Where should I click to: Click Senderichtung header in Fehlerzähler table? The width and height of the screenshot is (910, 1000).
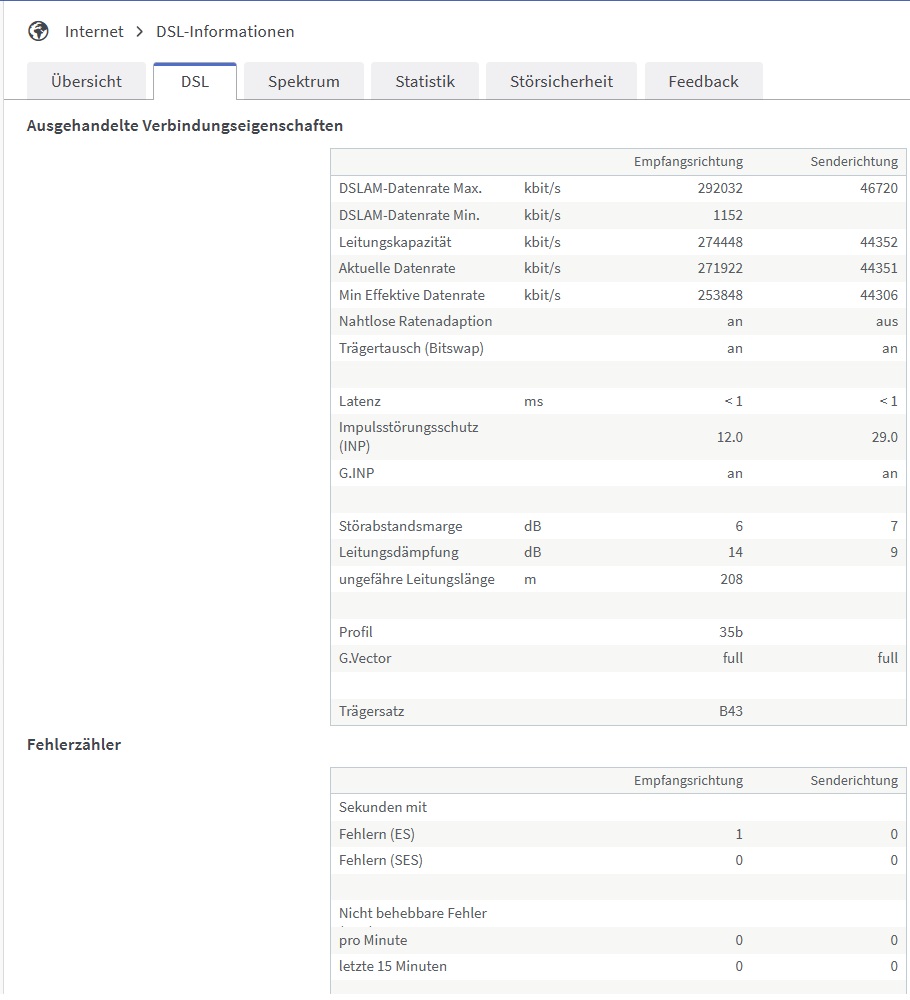coord(854,780)
